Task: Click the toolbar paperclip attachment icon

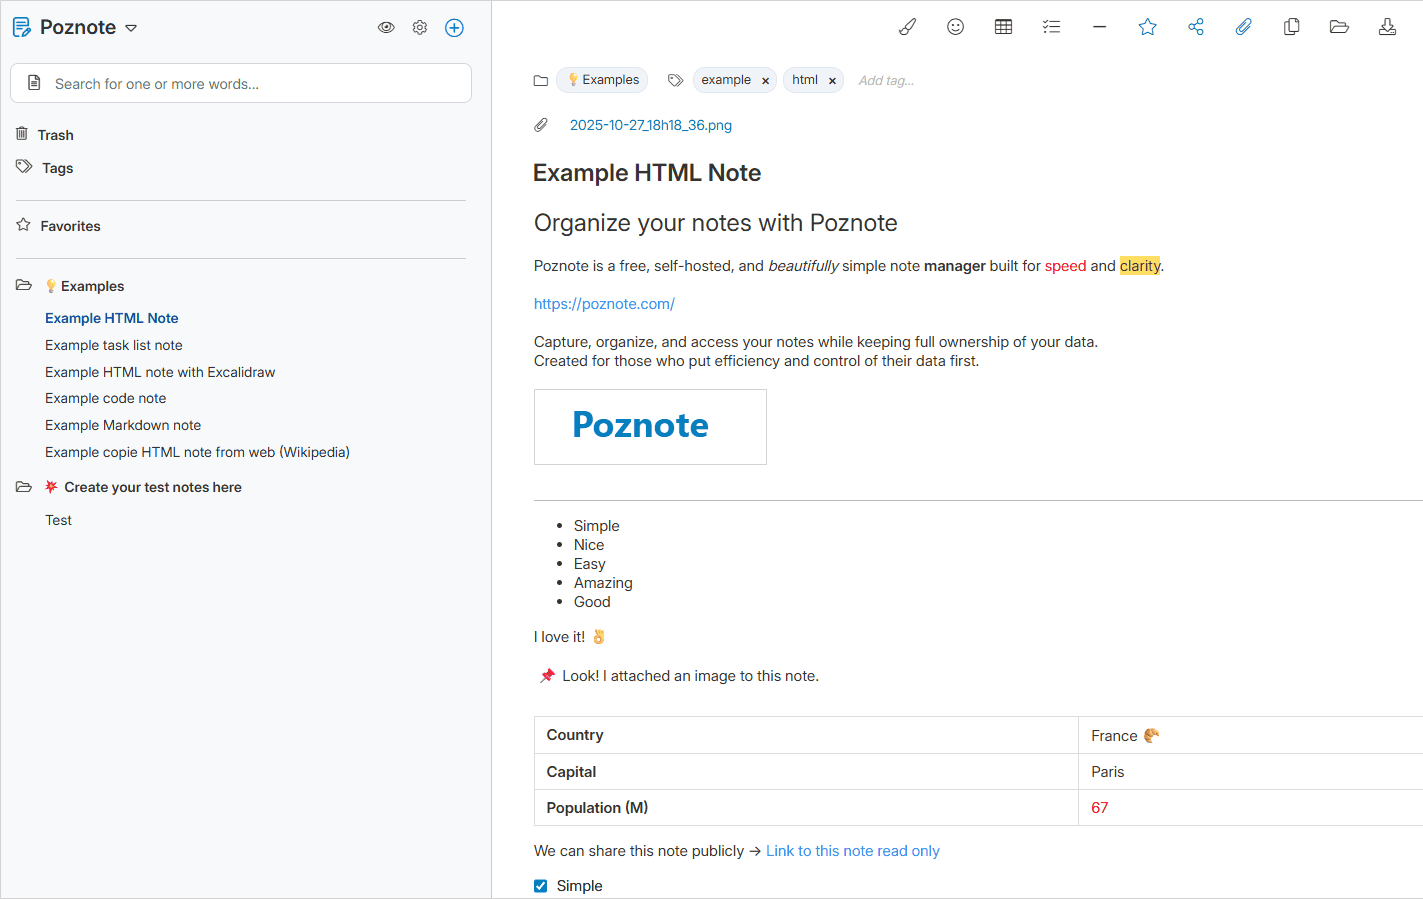Action: tap(1243, 27)
